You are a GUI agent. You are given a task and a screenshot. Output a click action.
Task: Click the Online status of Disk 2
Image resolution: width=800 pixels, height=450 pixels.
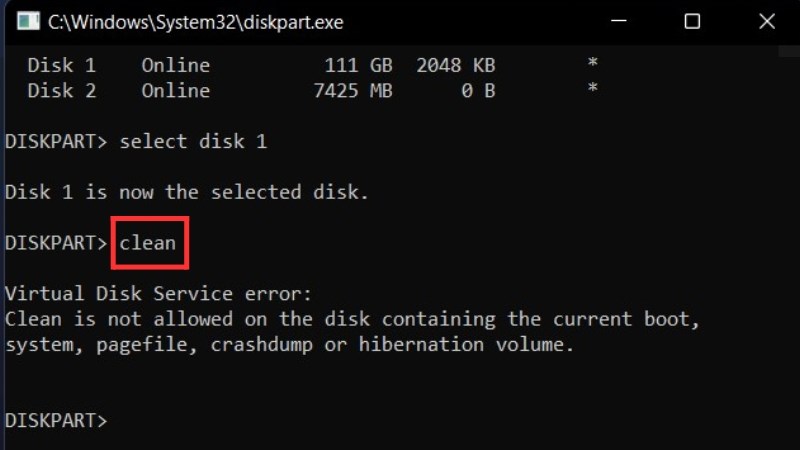(175, 91)
